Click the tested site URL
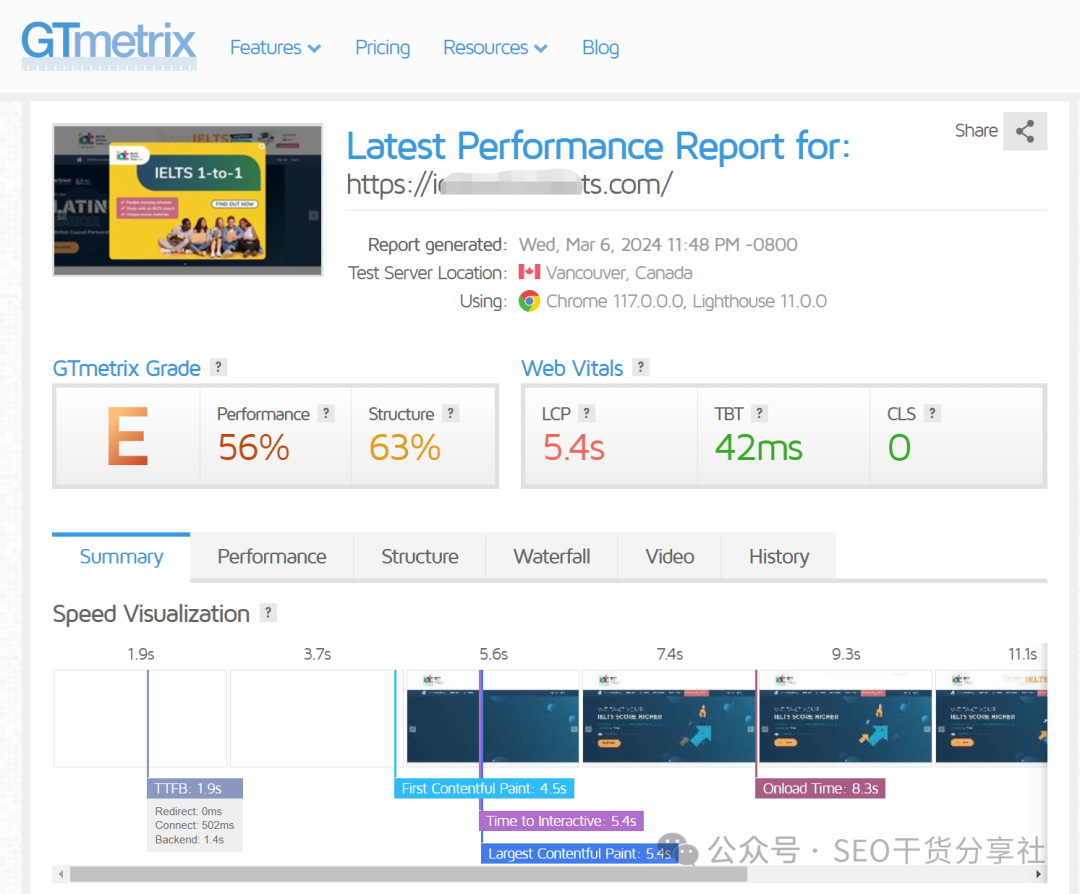 coord(509,184)
